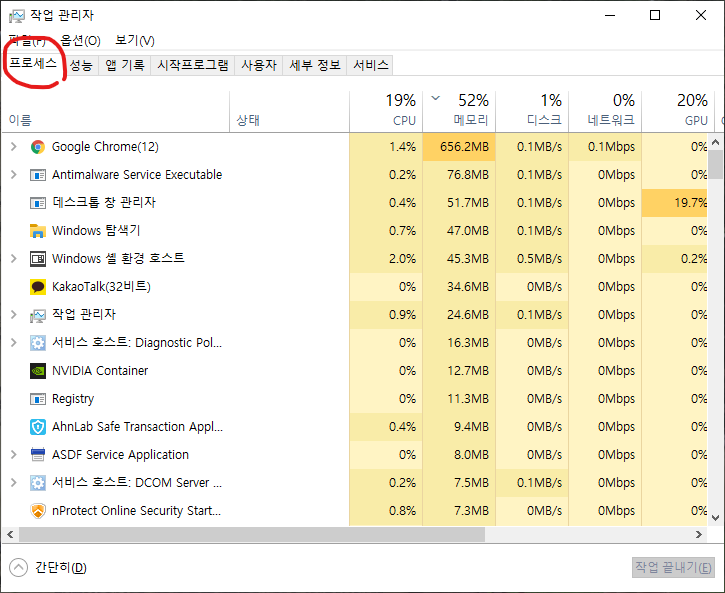
Task: Sort by the GPU column header
Action: 678,112
